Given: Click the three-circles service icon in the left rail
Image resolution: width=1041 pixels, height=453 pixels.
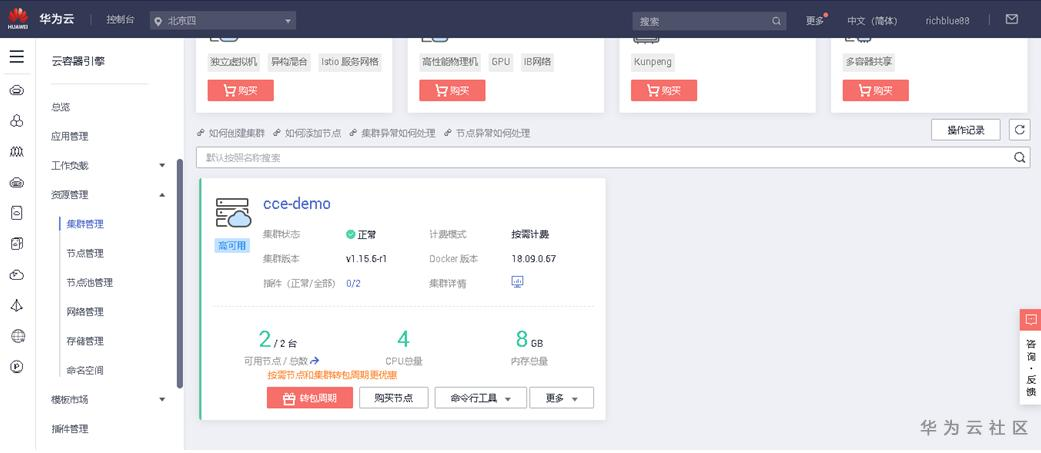Looking at the screenshot, I should pos(17,121).
